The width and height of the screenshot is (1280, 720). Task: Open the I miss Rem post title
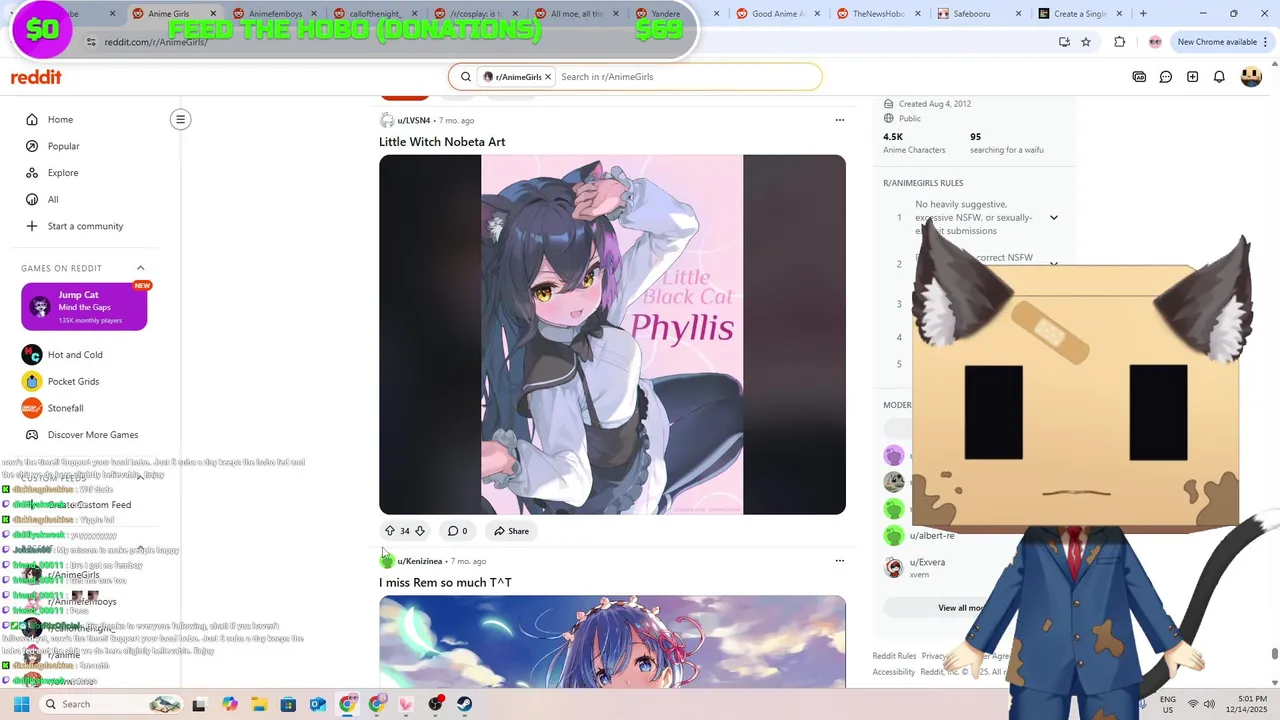[445, 583]
